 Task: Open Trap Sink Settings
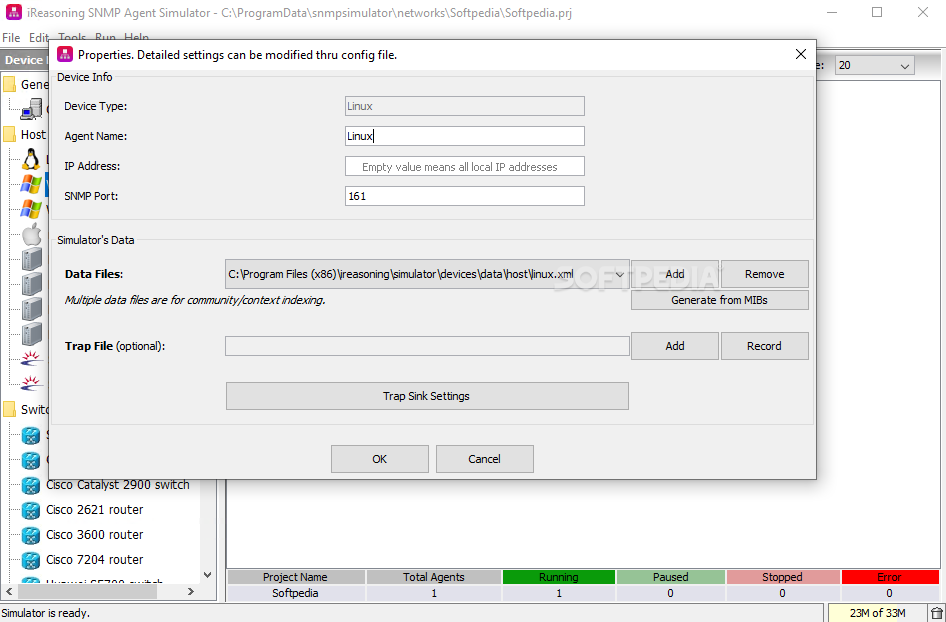(x=427, y=396)
